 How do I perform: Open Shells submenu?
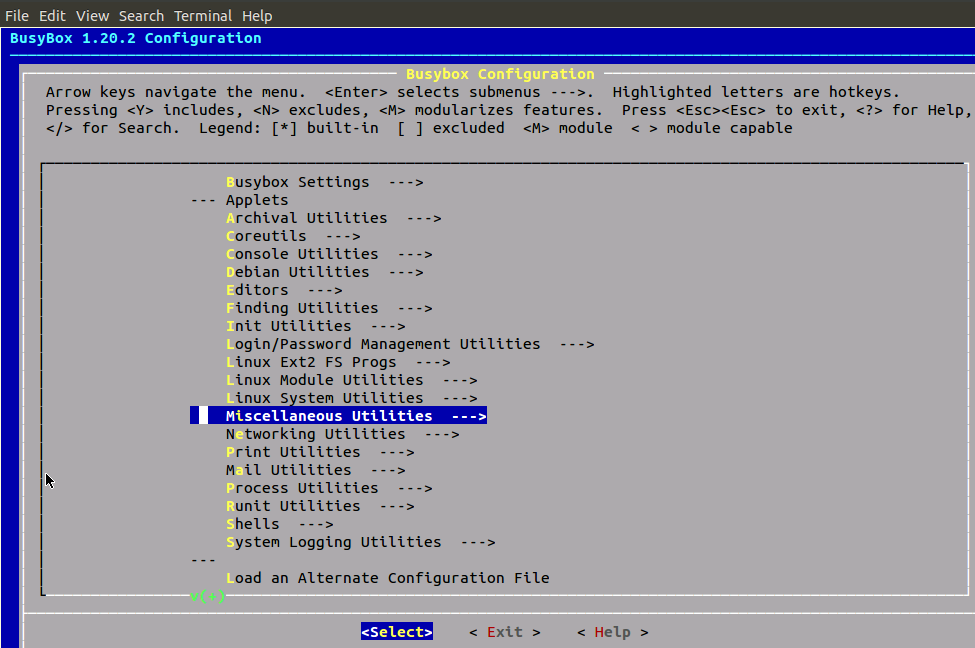[279, 524]
